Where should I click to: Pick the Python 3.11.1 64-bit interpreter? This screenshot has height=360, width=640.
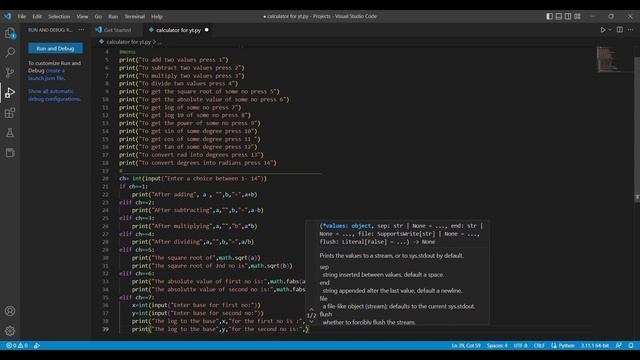tap(595, 345)
